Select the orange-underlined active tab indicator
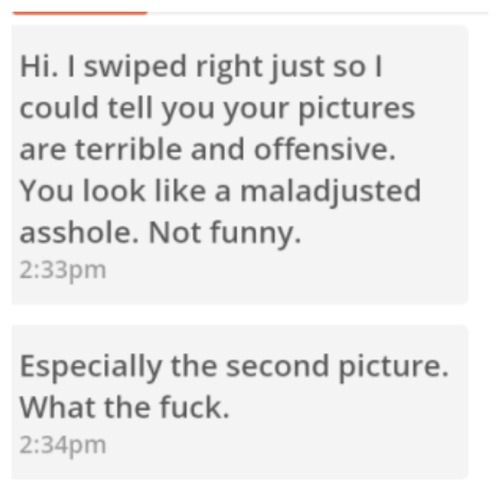The height and width of the screenshot is (500, 500). point(80,13)
